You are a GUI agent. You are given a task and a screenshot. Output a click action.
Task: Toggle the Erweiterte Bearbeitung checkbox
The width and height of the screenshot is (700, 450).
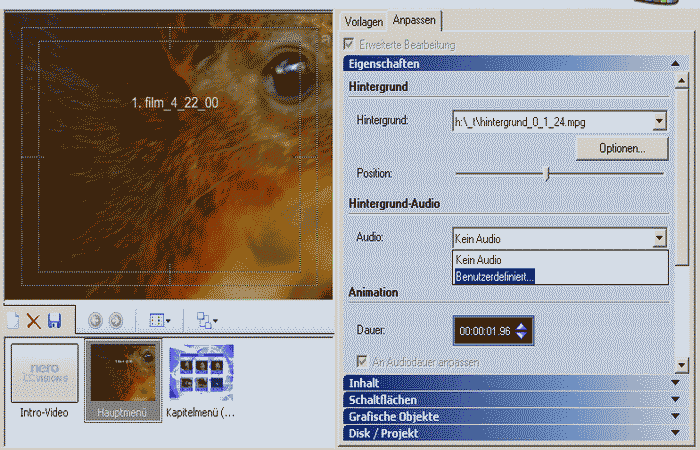(x=349, y=45)
